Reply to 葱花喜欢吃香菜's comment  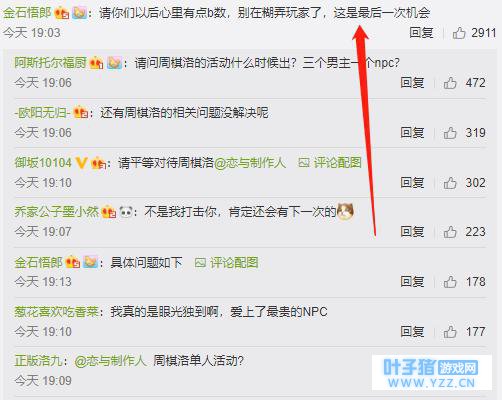coord(412,332)
